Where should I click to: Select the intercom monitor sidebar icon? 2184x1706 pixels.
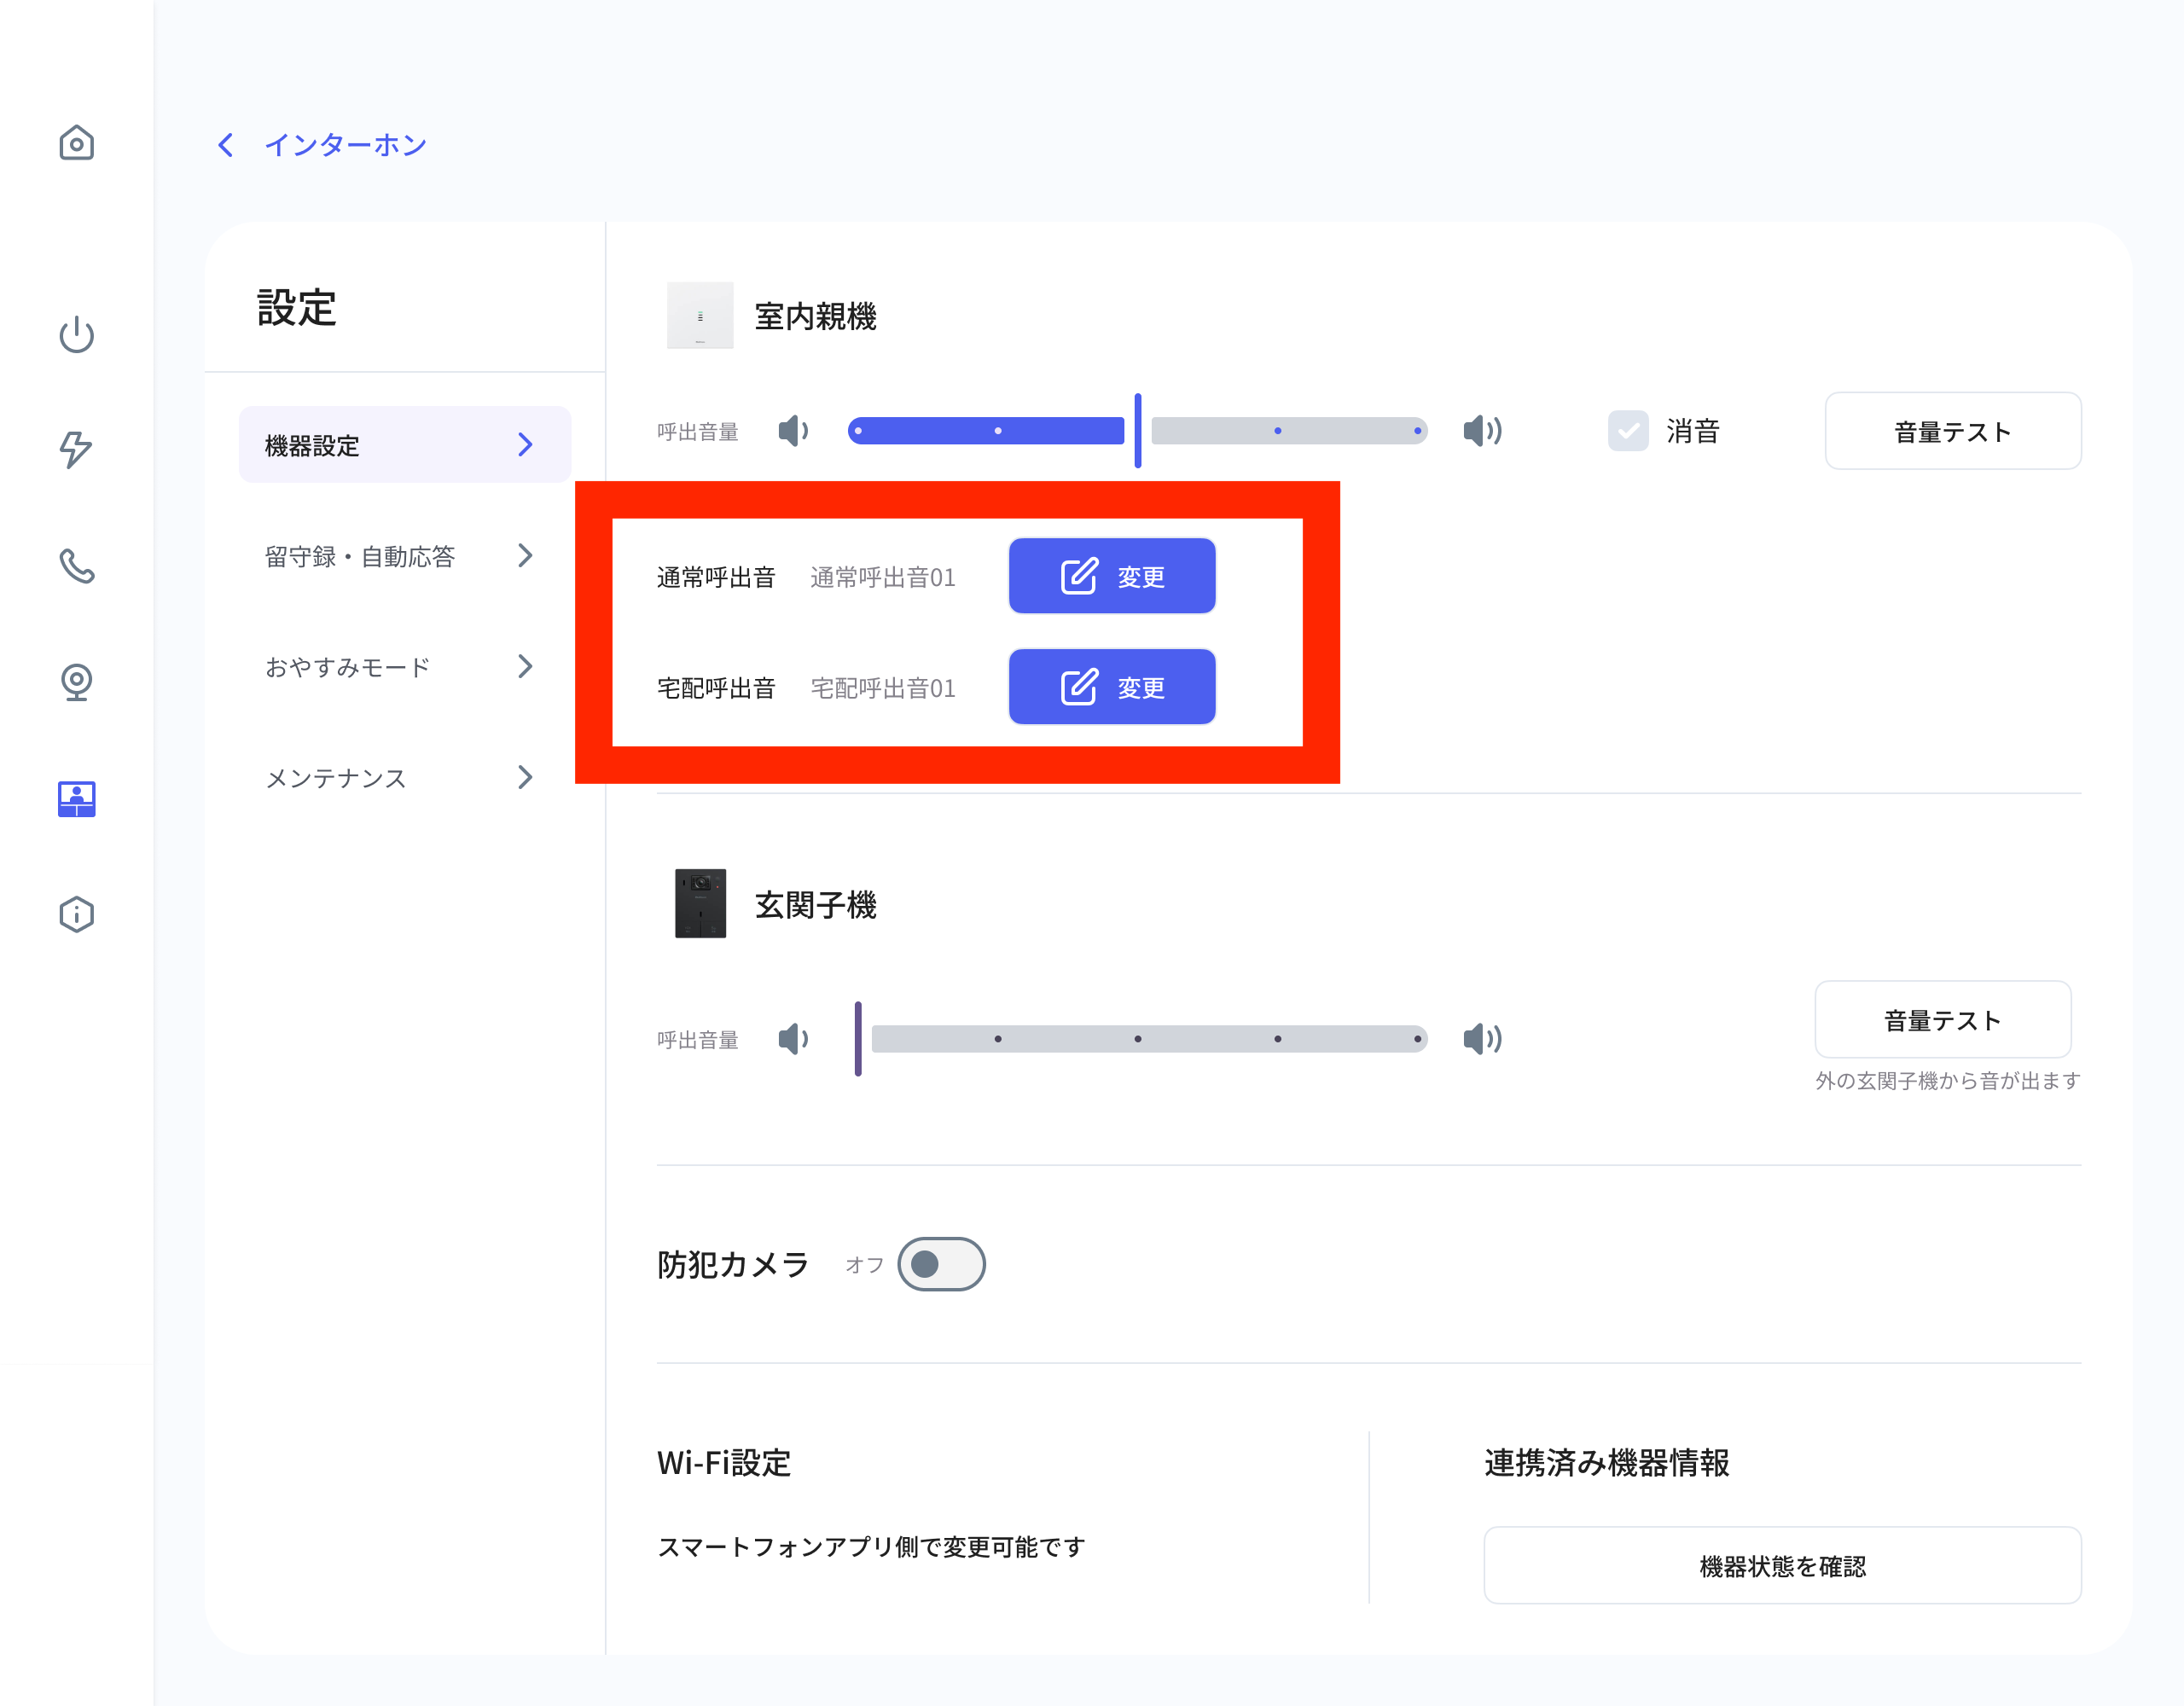76,798
